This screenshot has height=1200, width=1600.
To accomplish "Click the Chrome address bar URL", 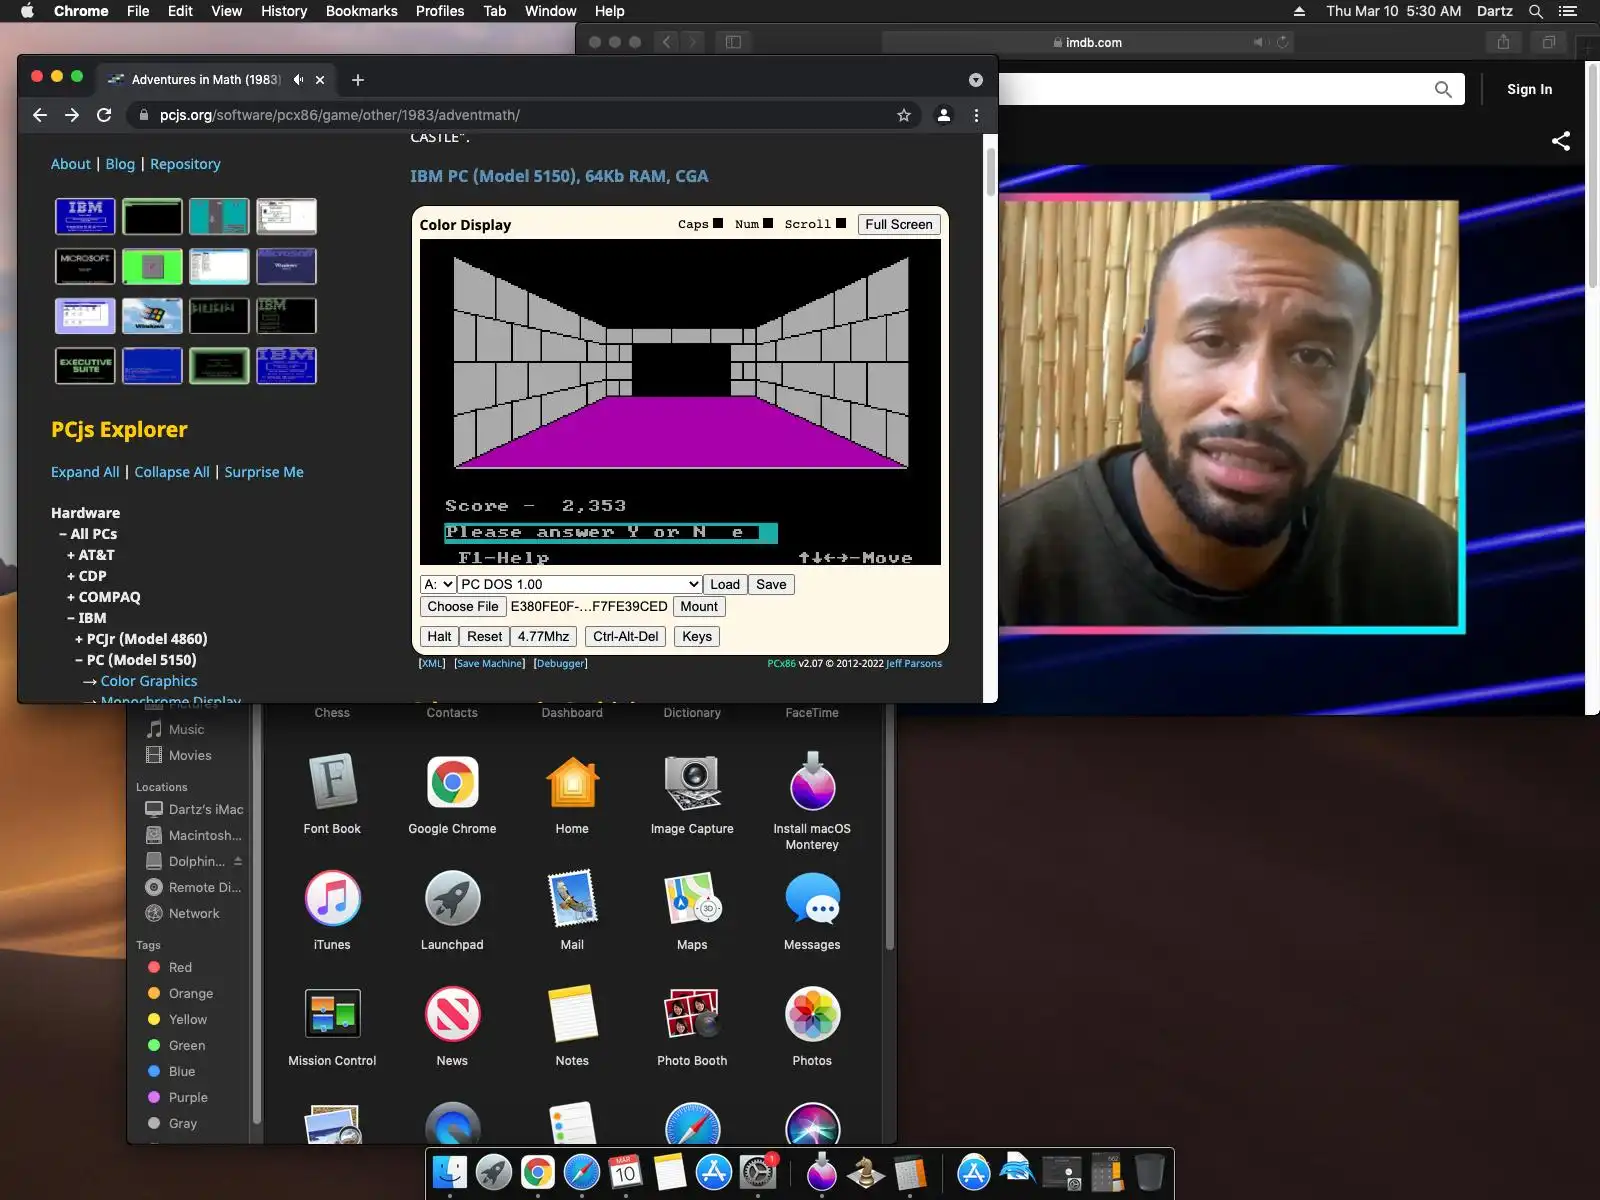I will coord(340,115).
